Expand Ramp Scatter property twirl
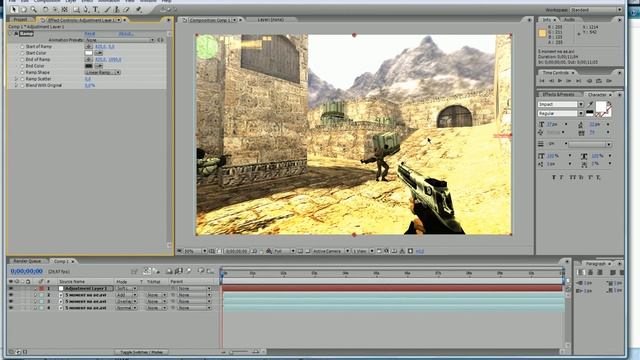 (x=17, y=79)
